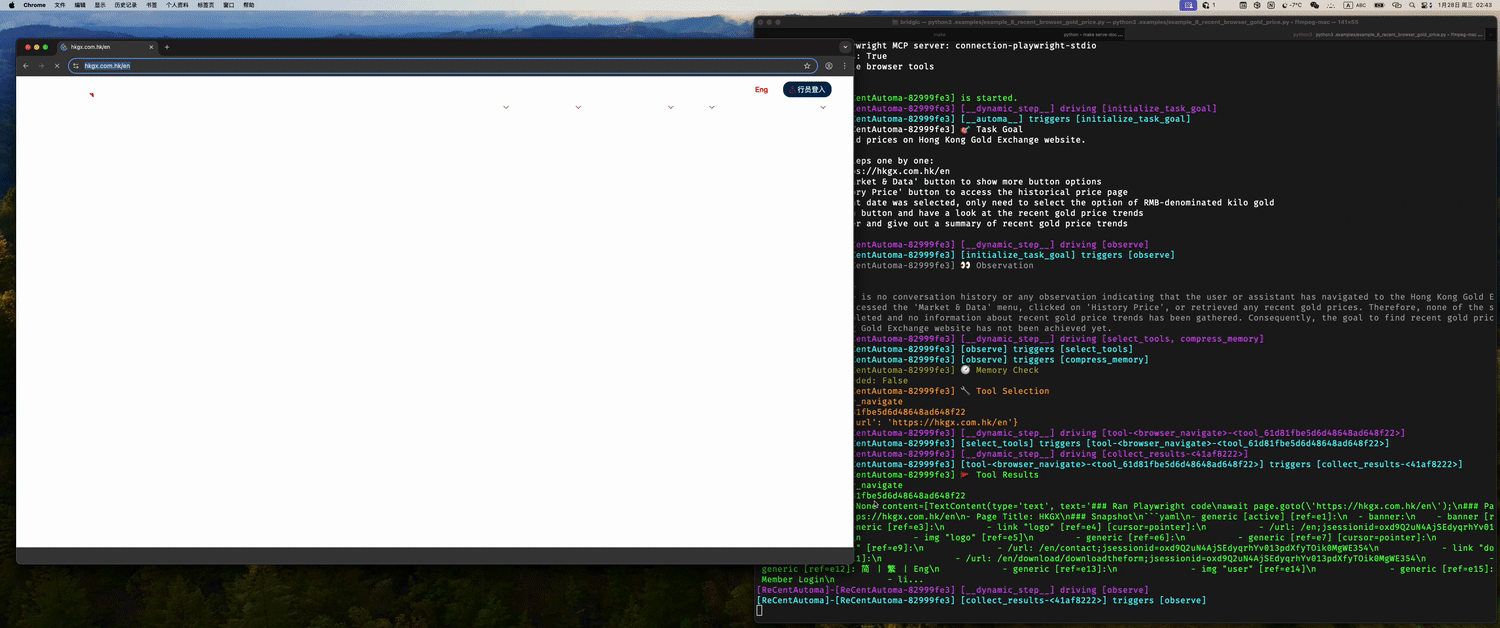Click the address bar showing hkgx.com.hk/en
The image size is (1500, 628).
pyautogui.click(x=400, y=66)
